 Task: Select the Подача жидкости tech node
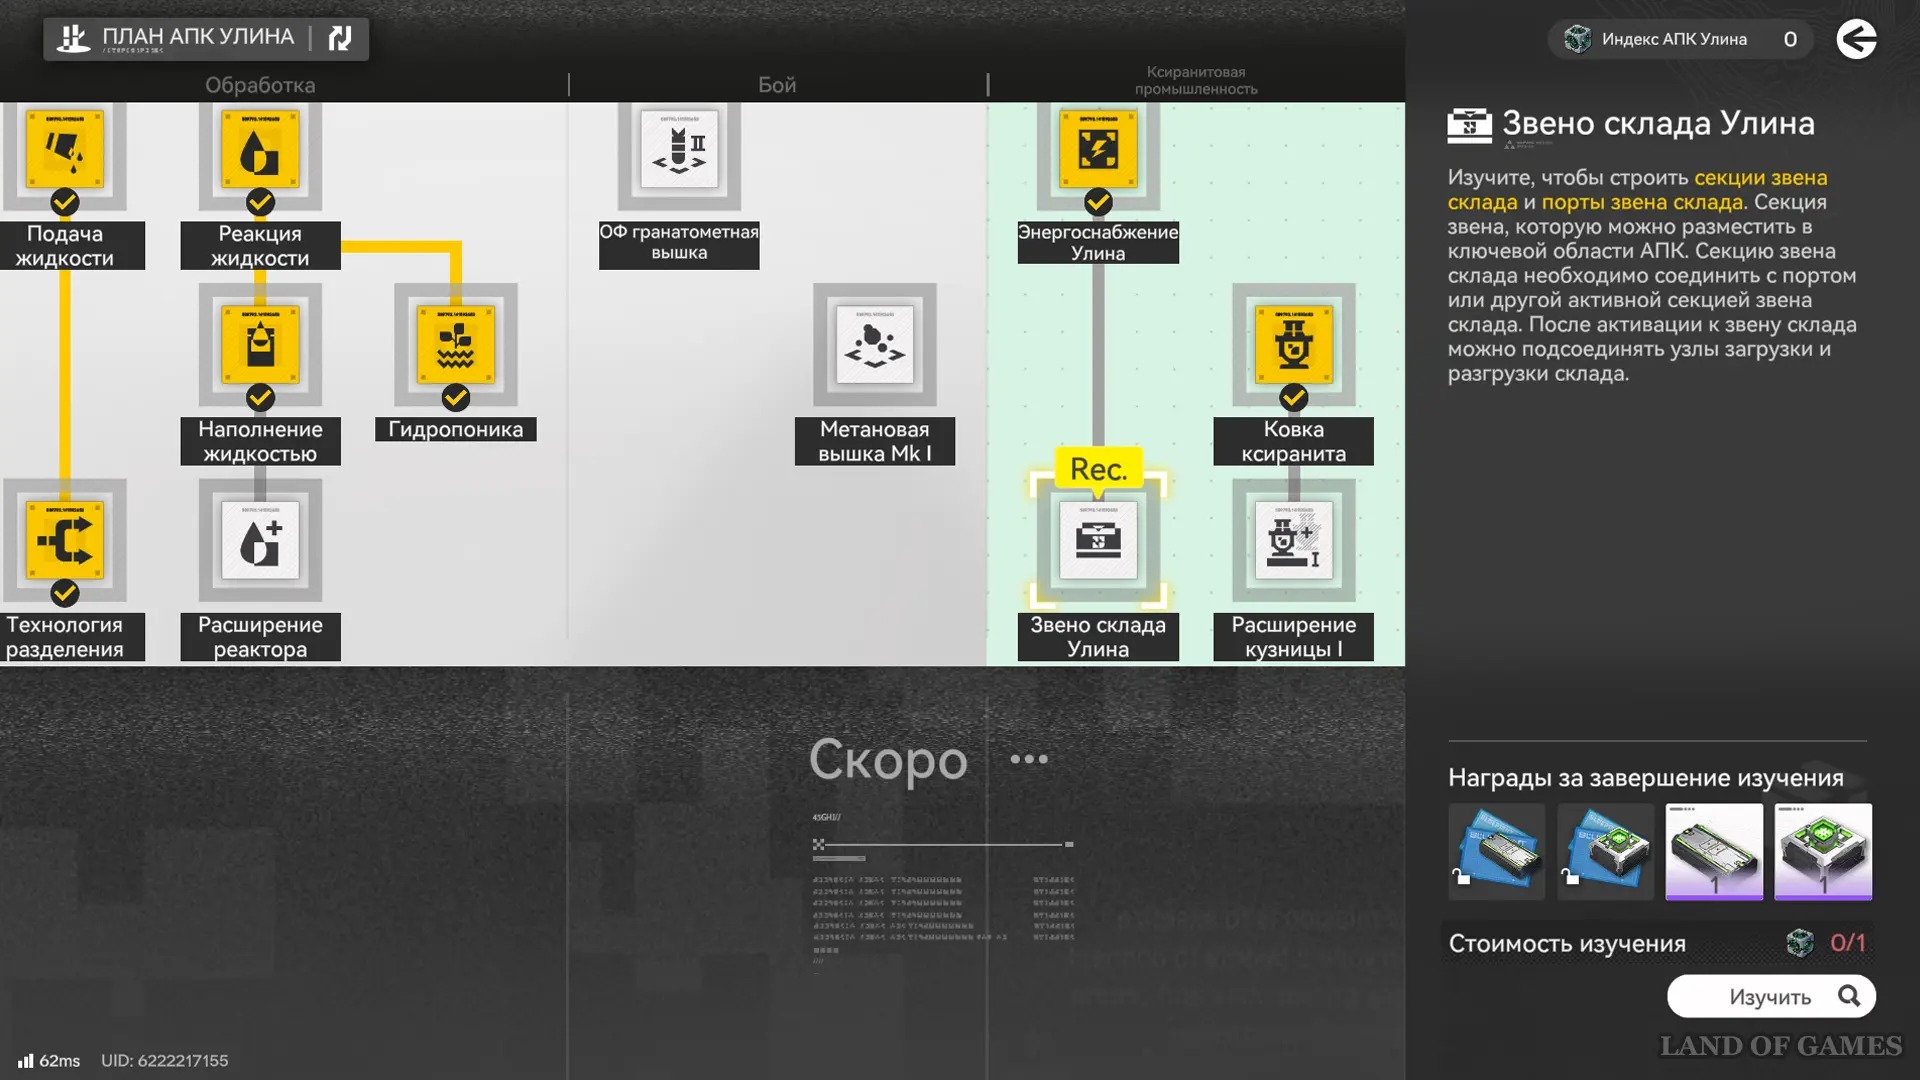[x=65, y=150]
